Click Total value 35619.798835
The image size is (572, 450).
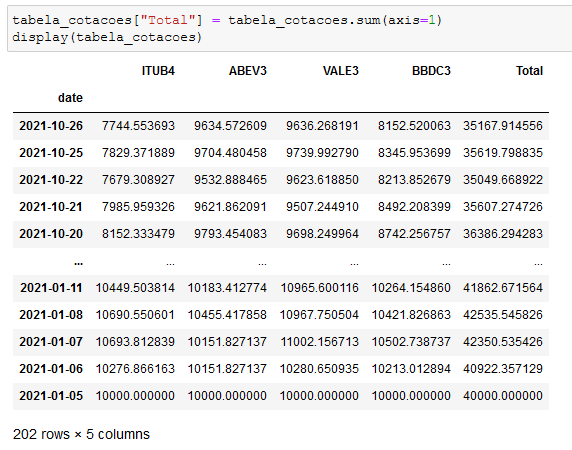pyautogui.click(x=503, y=153)
